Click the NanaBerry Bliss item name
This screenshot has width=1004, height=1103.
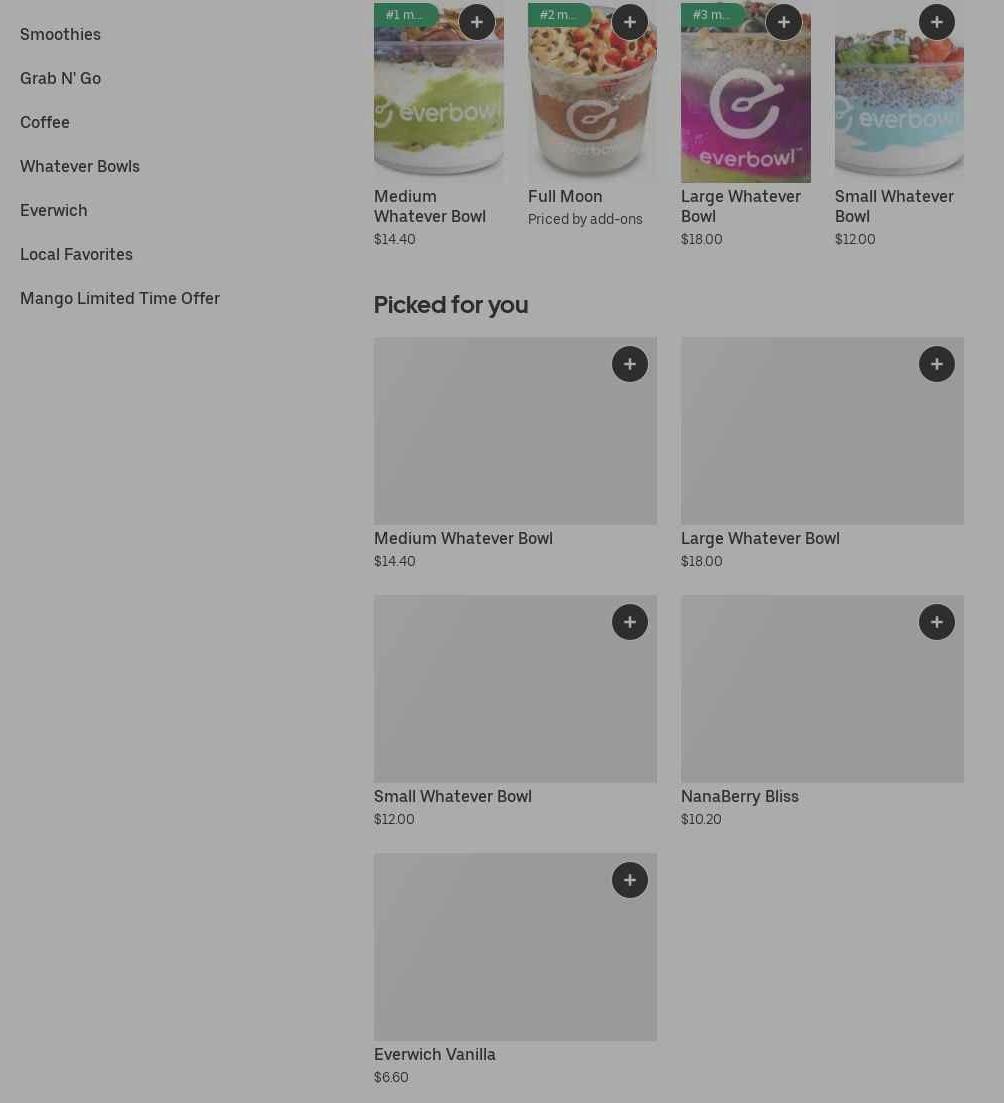pyautogui.click(x=740, y=796)
